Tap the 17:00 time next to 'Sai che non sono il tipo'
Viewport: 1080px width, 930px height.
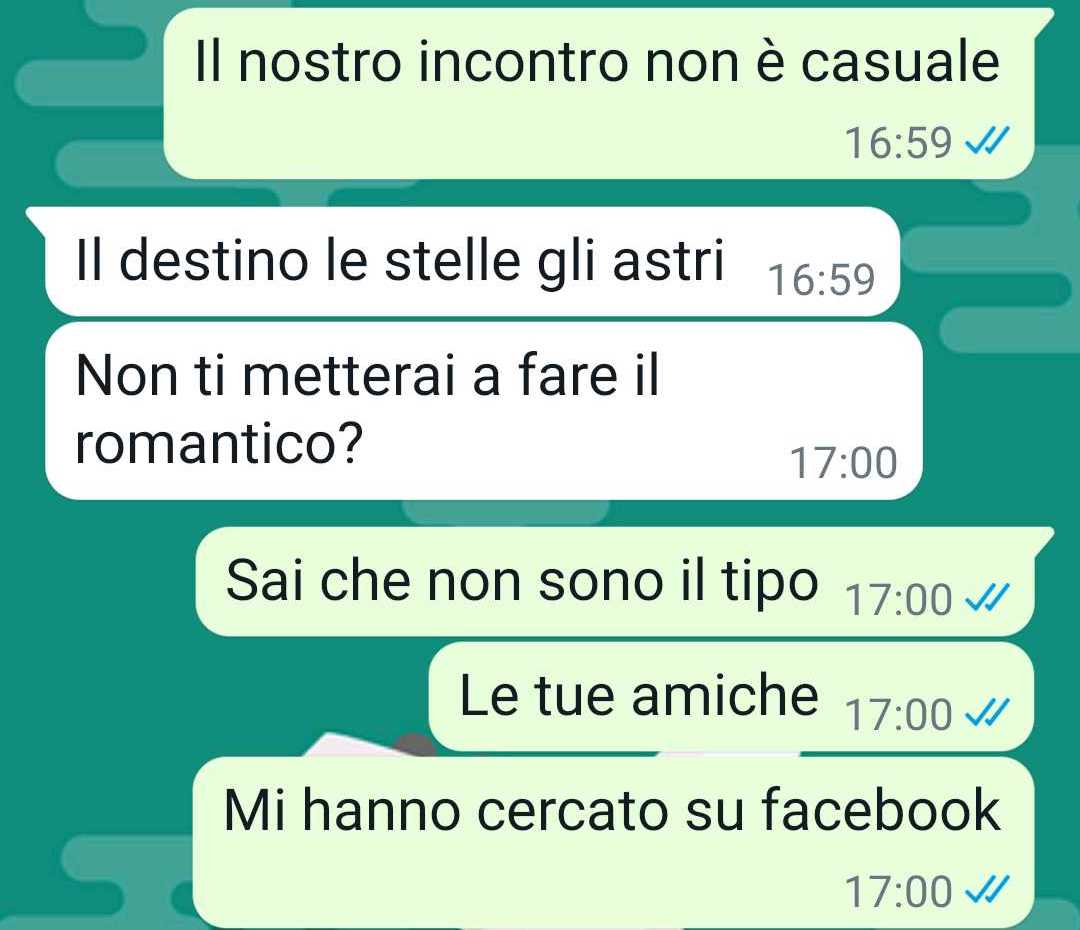(x=898, y=599)
